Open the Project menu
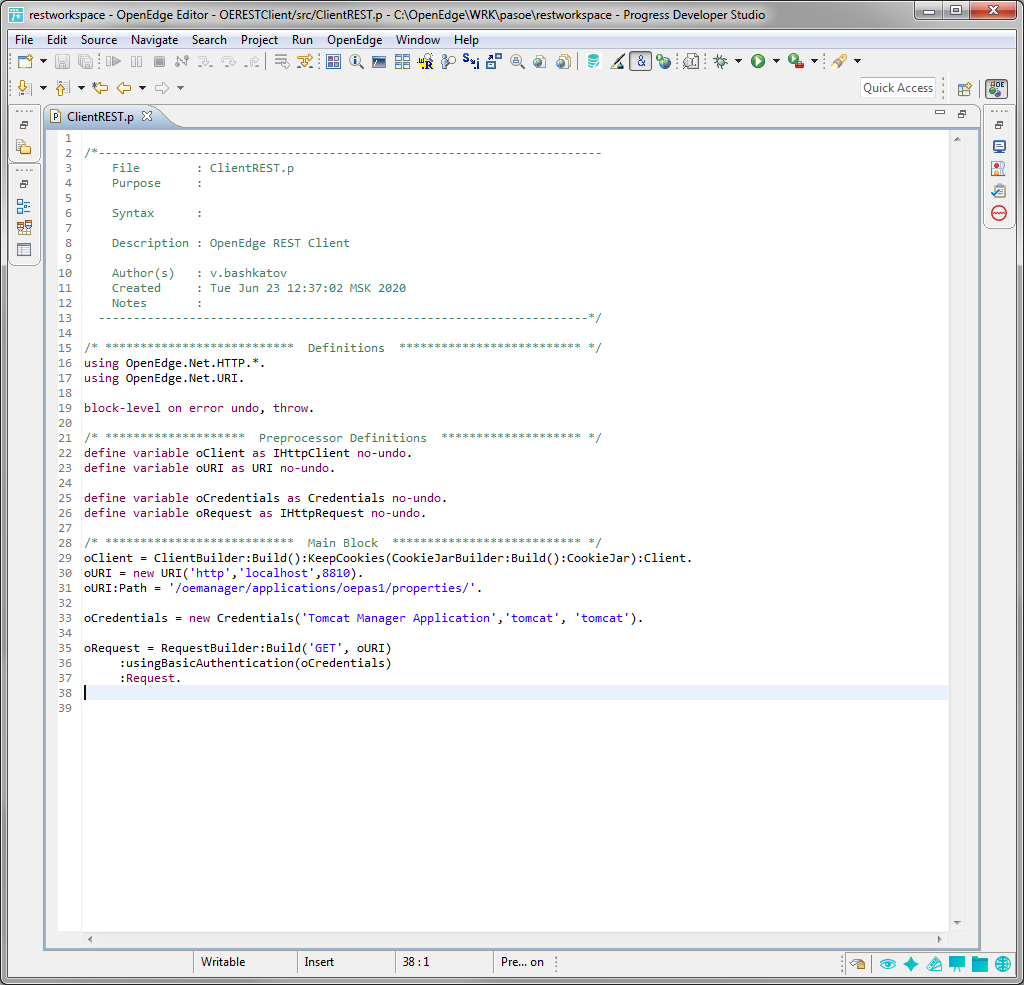This screenshot has height=985, width=1024. point(259,40)
